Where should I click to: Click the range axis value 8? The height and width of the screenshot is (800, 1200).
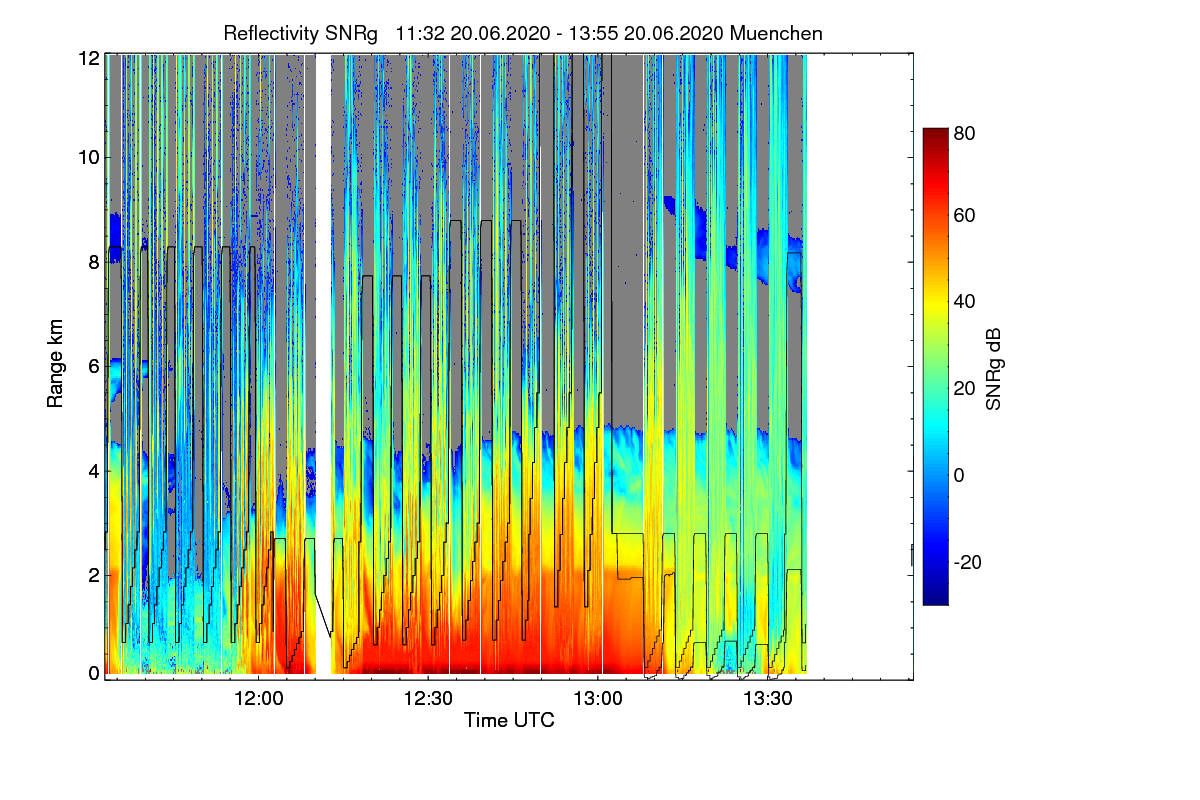pos(94,262)
